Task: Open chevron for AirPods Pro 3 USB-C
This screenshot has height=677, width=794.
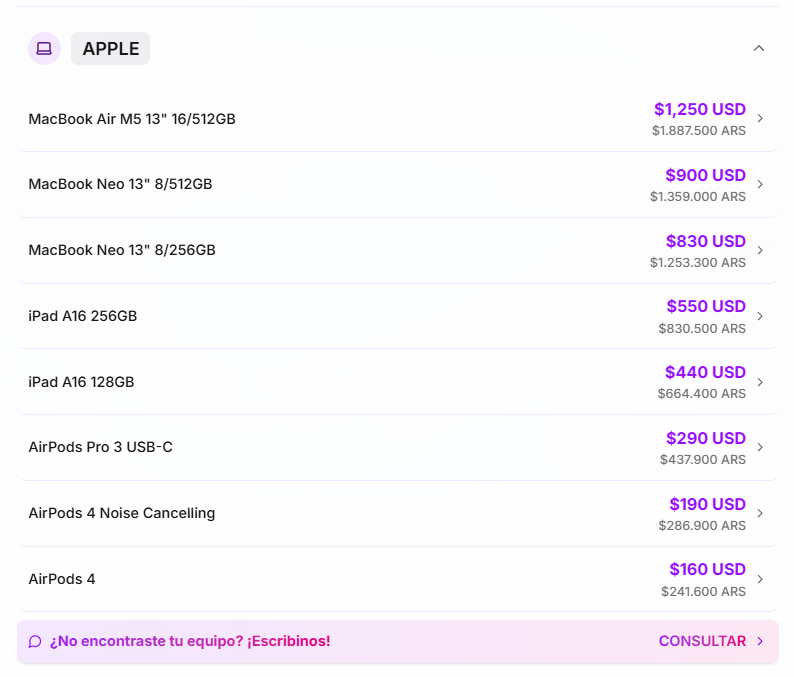Action: pyautogui.click(x=760, y=447)
